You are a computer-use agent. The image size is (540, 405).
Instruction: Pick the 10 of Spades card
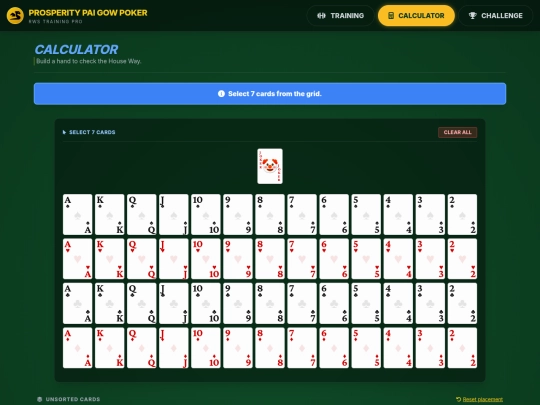[206, 215]
